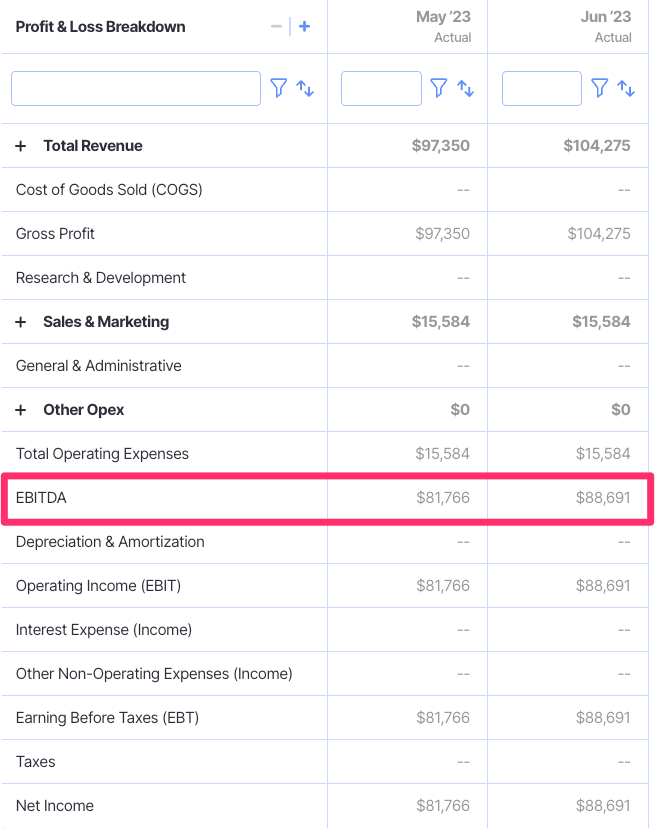
Task: Open the filter icon under May '23
Action: pyautogui.click(x=439, y=88)
